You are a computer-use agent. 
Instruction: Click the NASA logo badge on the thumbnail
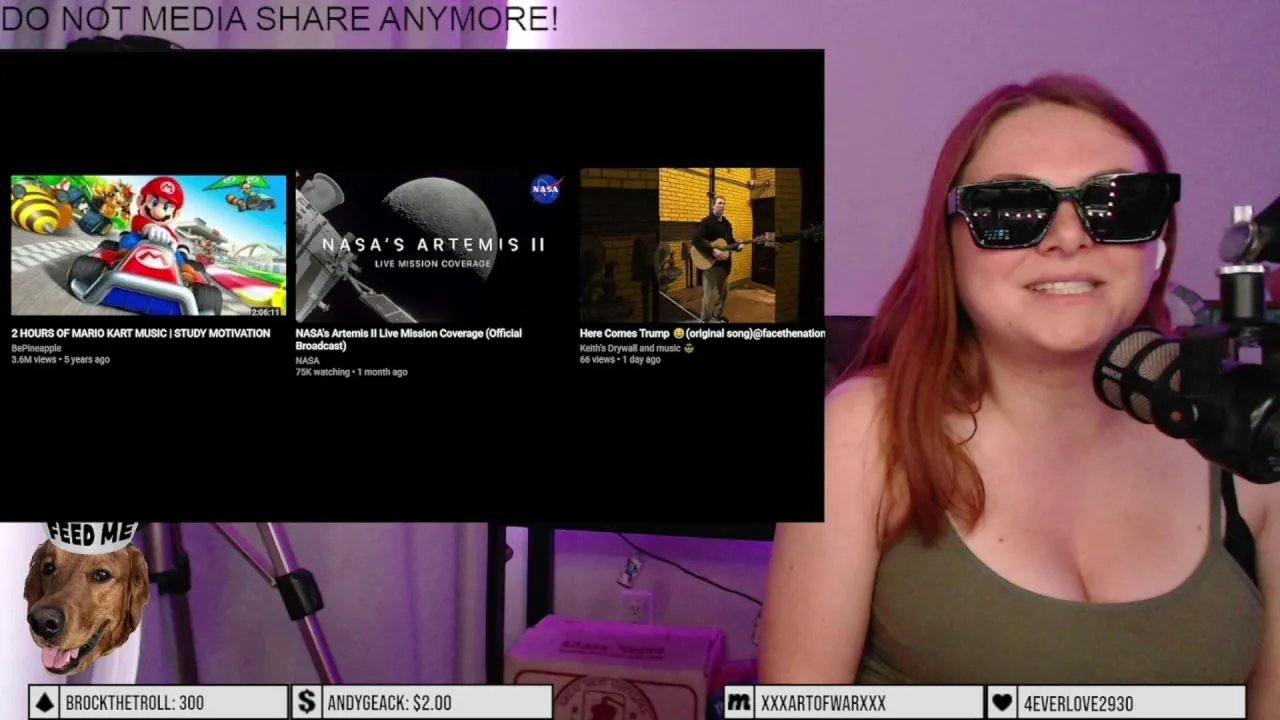(545, 188)
